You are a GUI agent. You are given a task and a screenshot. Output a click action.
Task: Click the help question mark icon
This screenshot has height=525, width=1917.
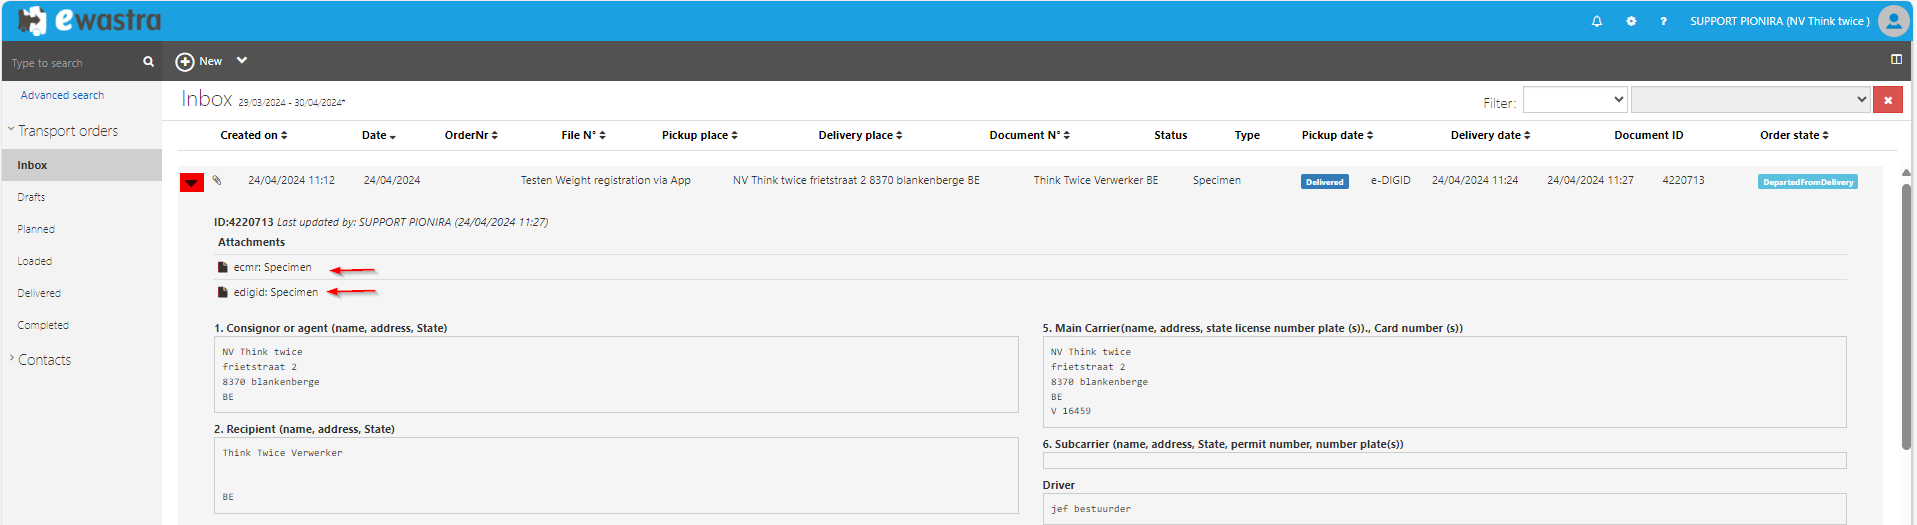[x=1663, y=21]
